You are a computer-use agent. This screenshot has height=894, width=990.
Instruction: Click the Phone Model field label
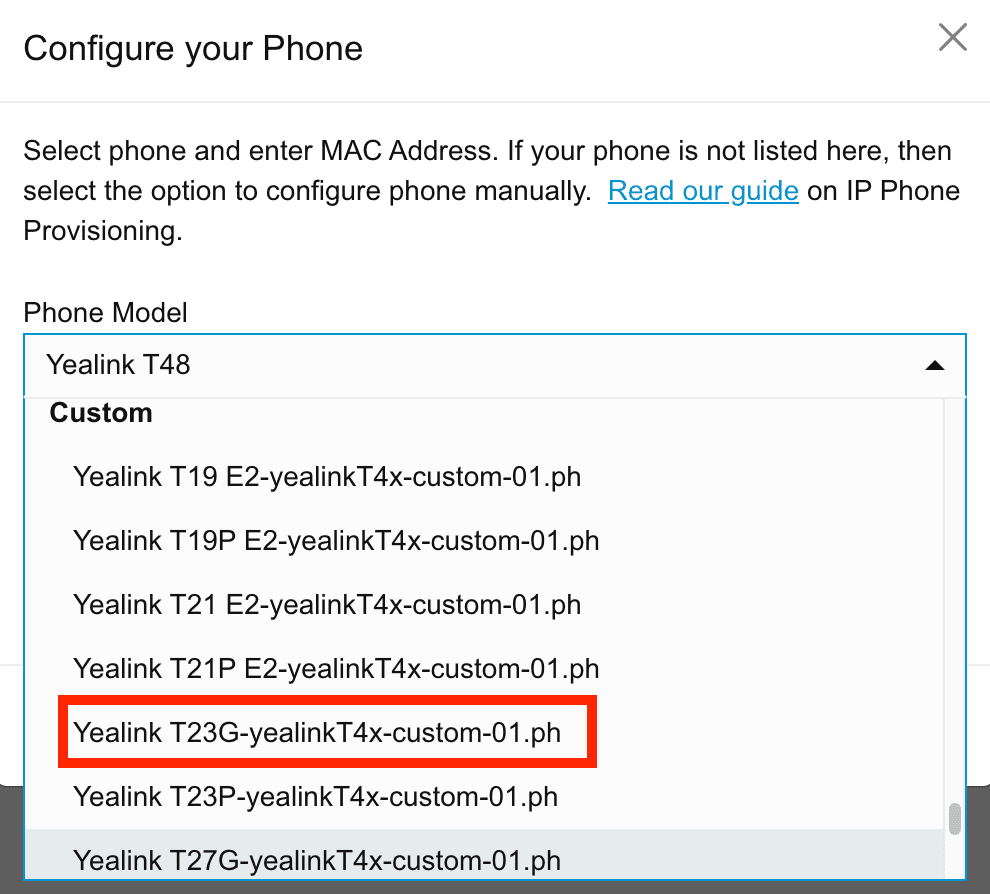(105, 313)
